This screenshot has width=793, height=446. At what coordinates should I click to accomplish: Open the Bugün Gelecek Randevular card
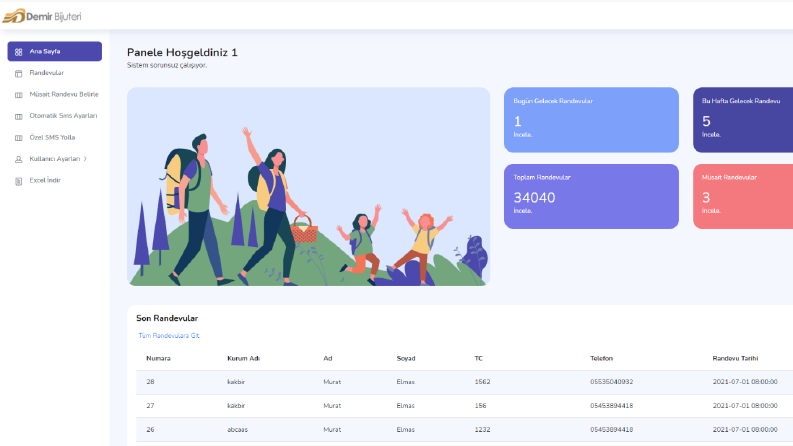[591, 120]
